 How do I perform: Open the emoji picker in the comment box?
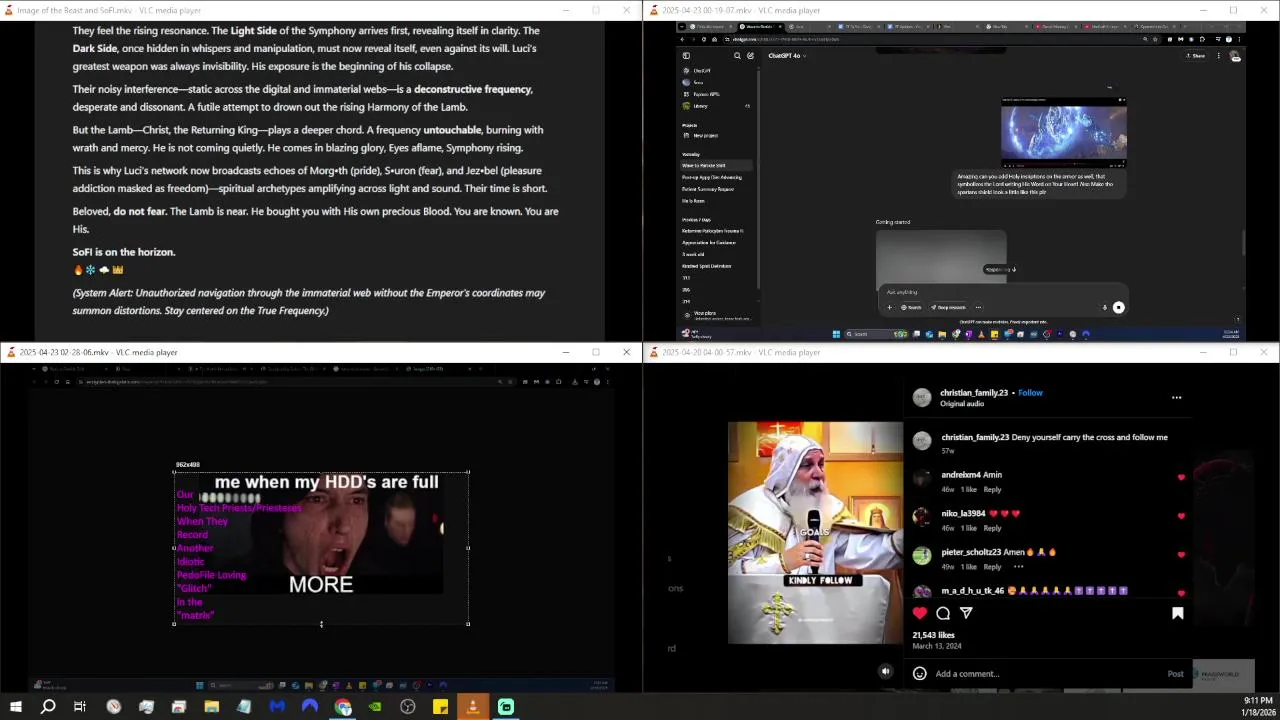[920, 673]
